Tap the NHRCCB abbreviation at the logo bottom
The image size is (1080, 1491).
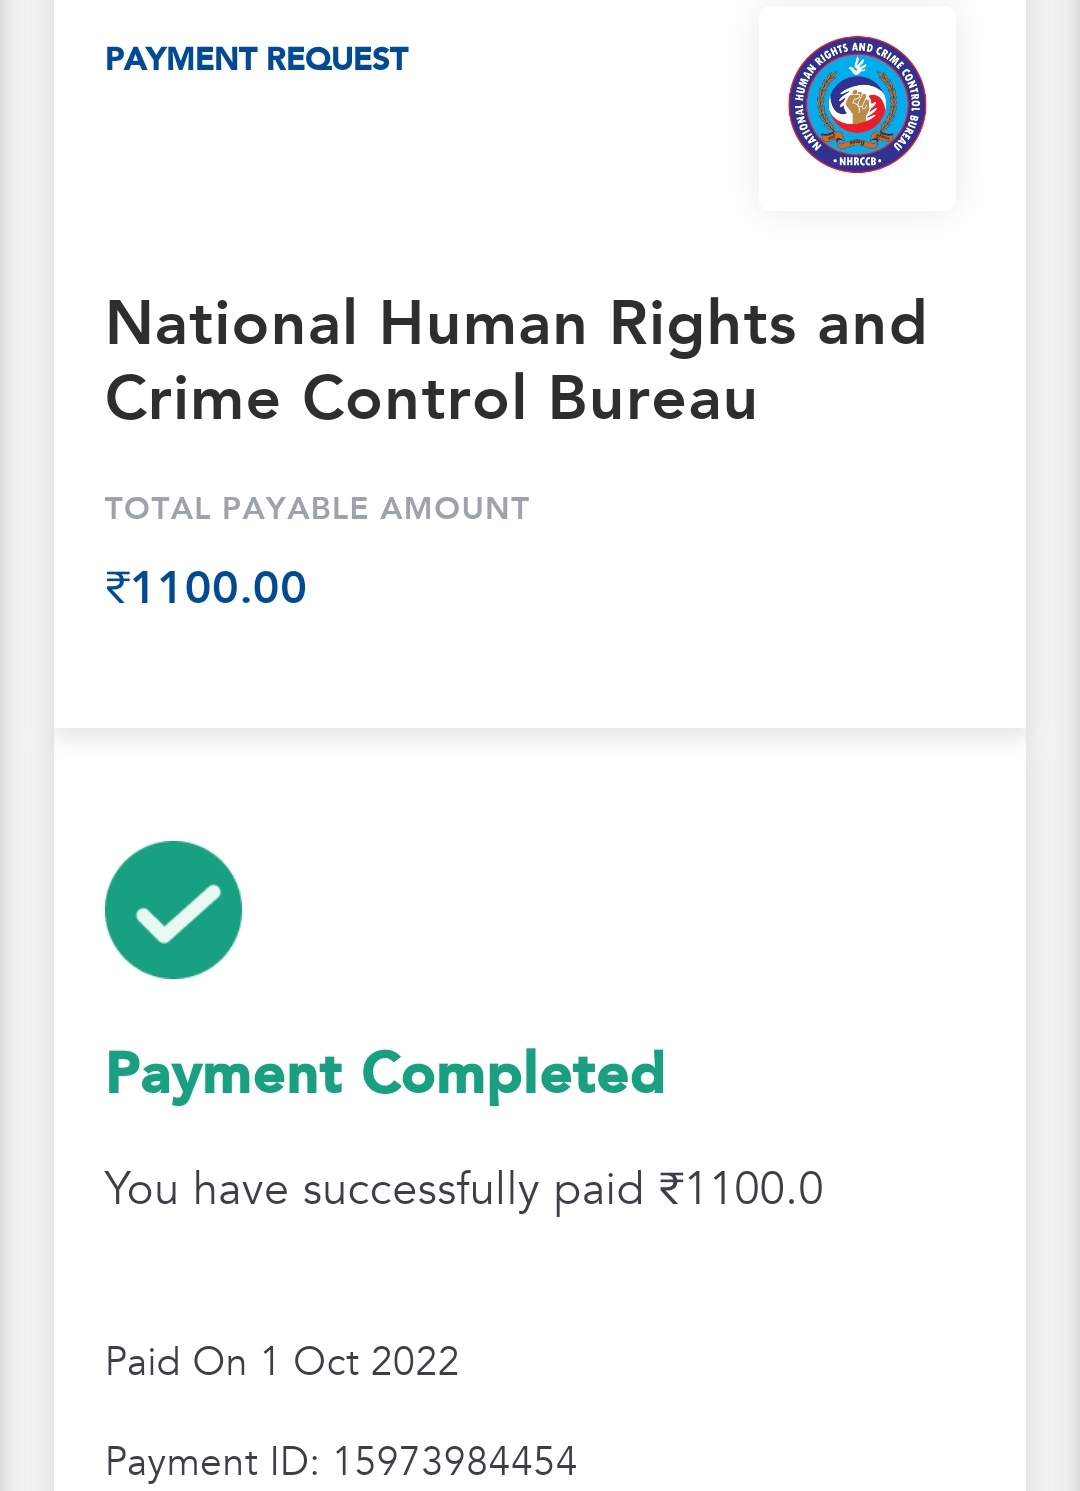click(857, 161)
